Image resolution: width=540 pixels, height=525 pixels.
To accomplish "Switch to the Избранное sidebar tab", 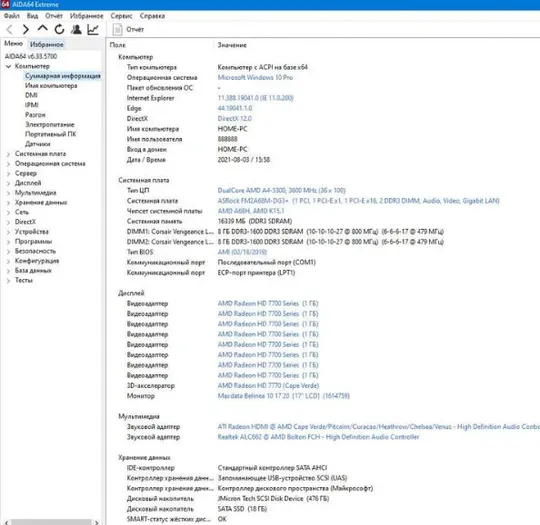I will click(x=46, y=44).
